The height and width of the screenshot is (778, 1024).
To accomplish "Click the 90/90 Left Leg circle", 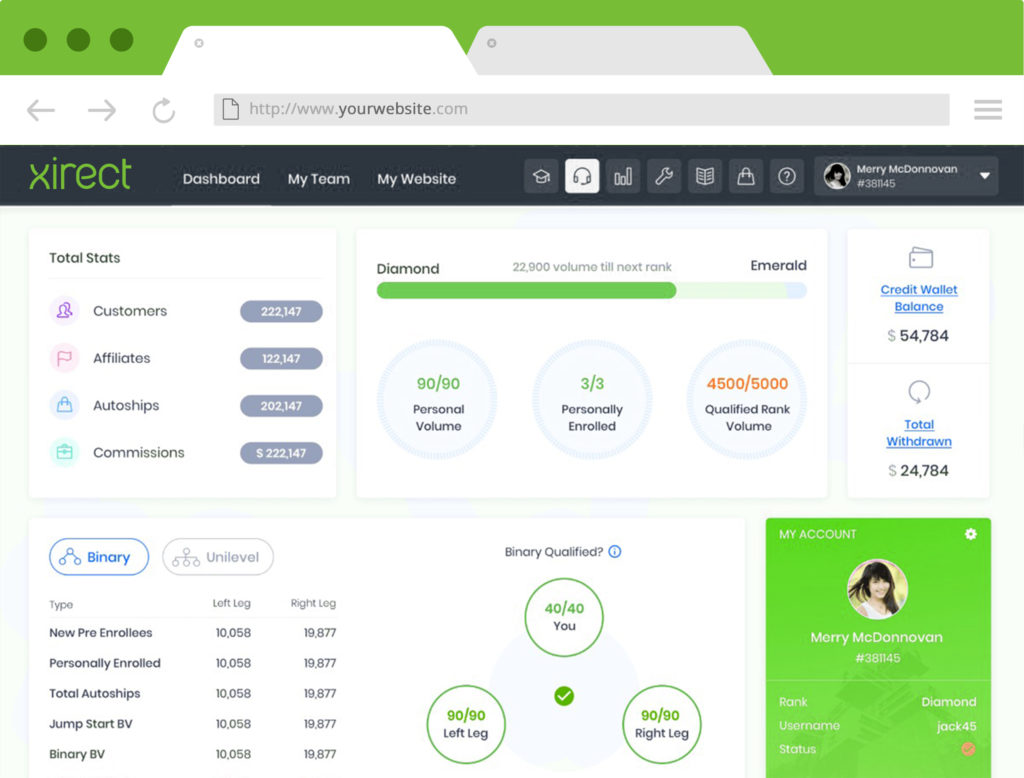I will pyautogui.click(x=466, y=724).
